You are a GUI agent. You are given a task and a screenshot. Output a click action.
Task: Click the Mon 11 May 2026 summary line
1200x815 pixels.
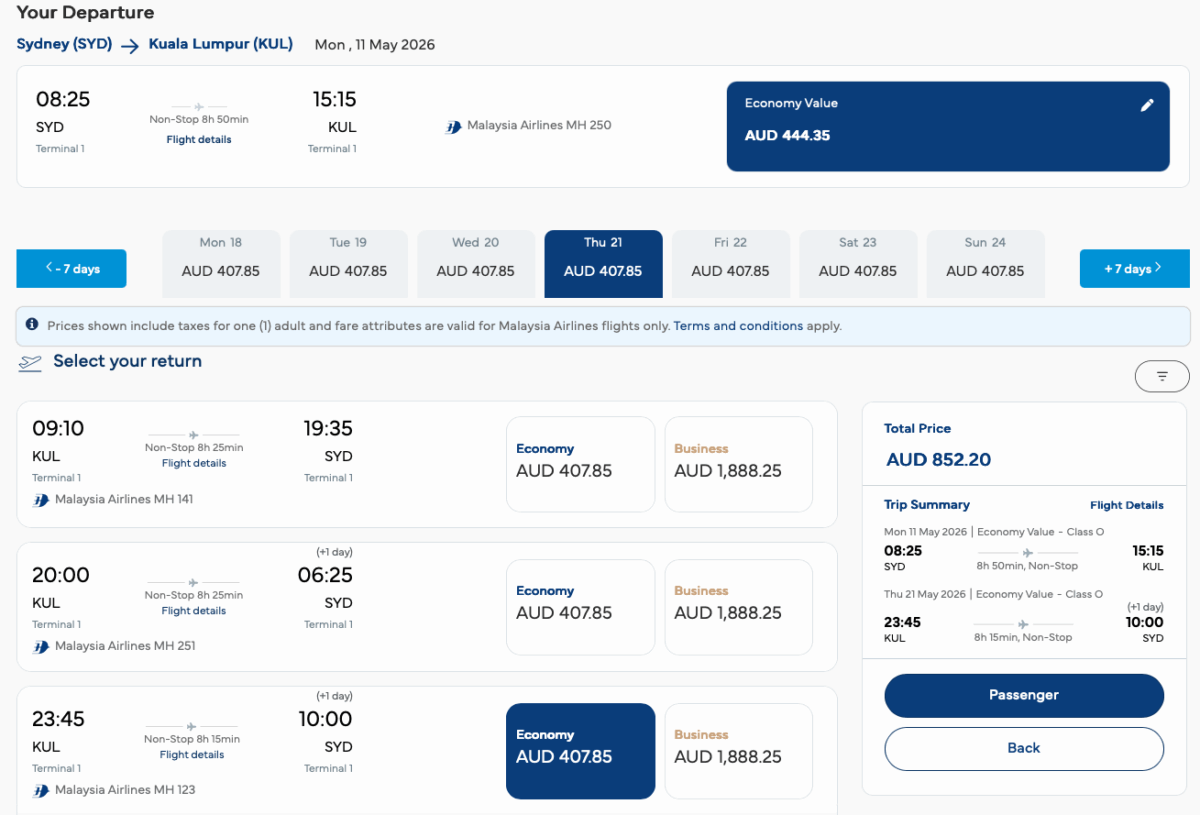click(x=994, y=532)
